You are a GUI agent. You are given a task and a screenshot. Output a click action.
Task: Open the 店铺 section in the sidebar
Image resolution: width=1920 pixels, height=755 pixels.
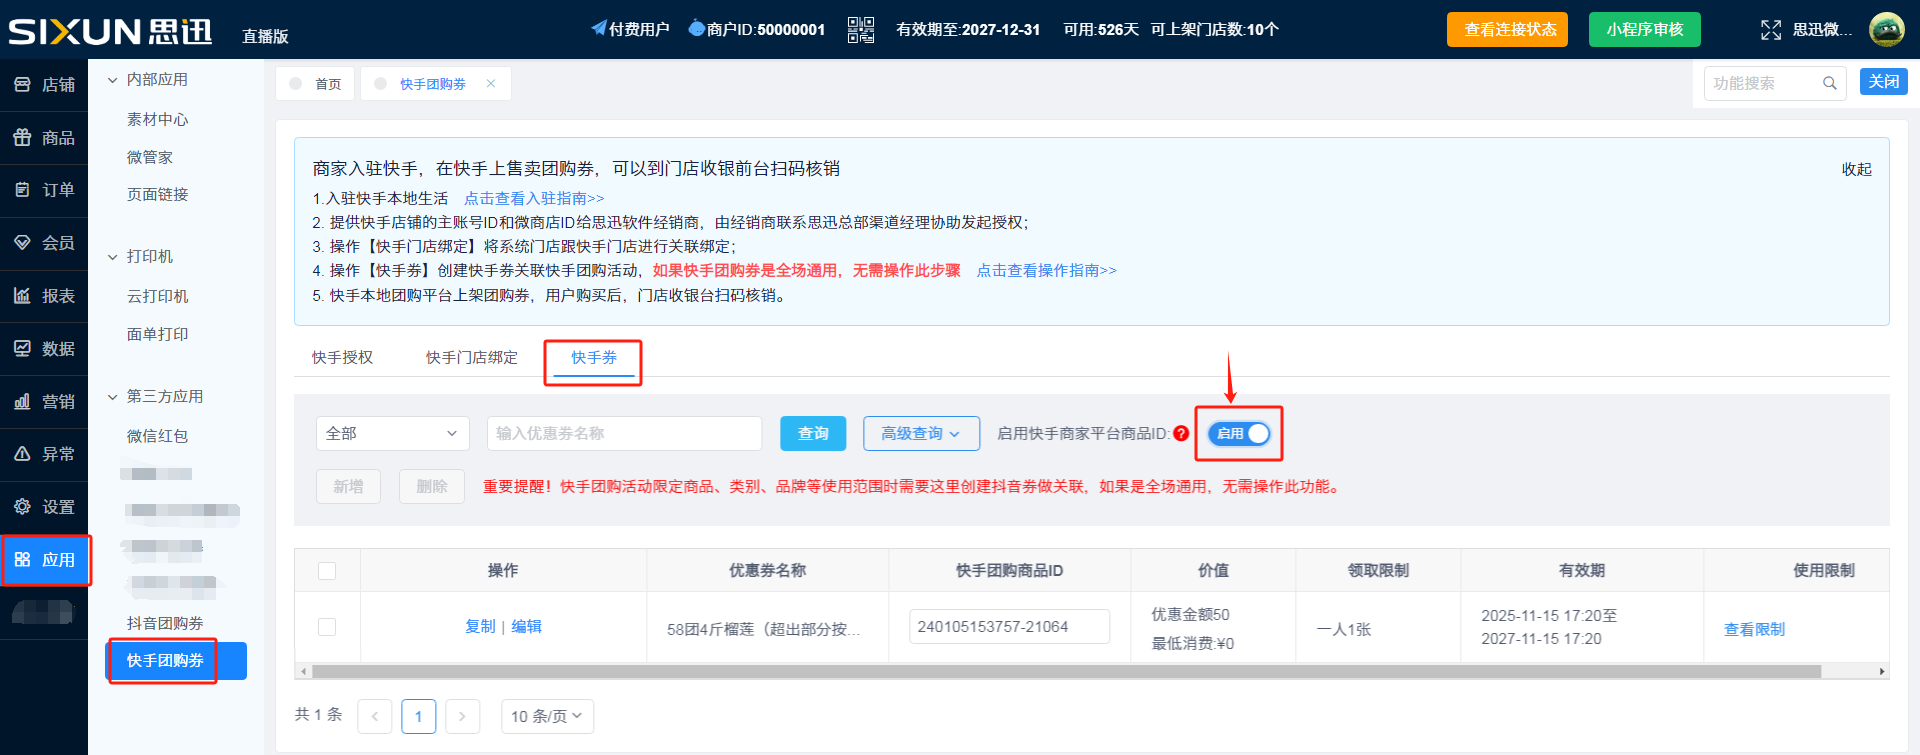[x=44, y=85]
